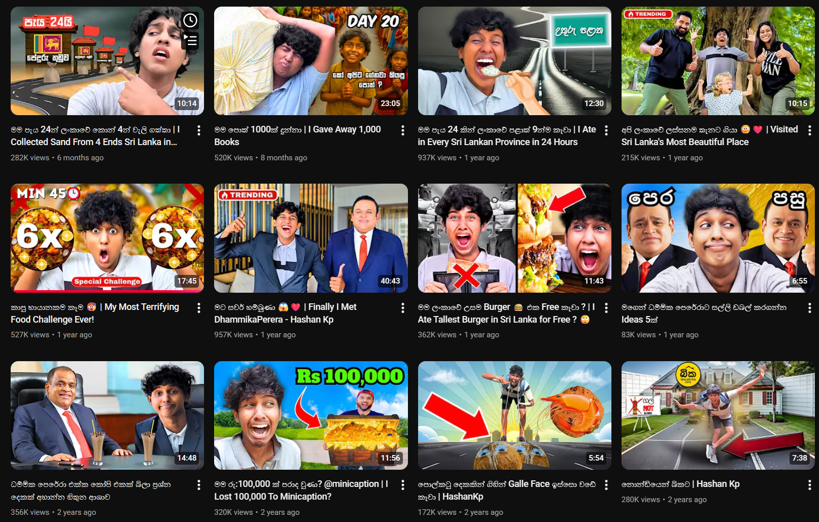Viewport: 819px width, 522px height.
Task: Open more actions for Most Beautiful Place video
Action: click(x=809, y=131)
